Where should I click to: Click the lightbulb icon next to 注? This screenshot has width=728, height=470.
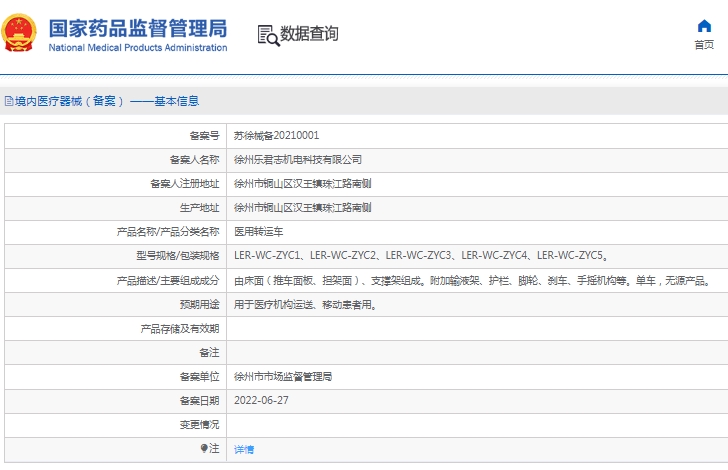[x=204, y=448]
